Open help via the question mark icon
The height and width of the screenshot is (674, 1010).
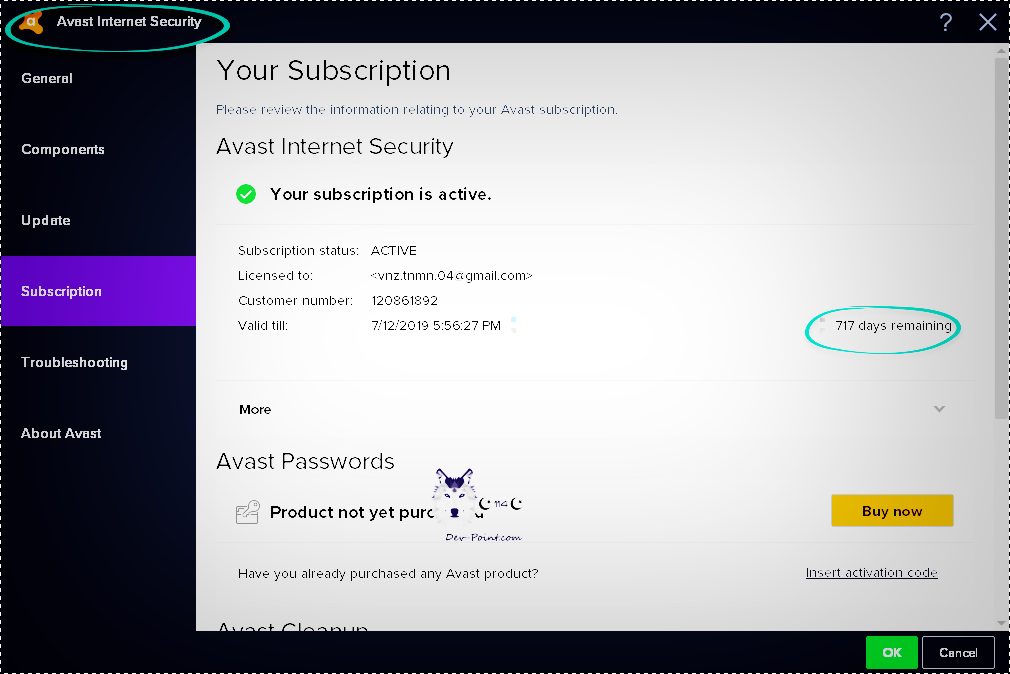point(946,23)
